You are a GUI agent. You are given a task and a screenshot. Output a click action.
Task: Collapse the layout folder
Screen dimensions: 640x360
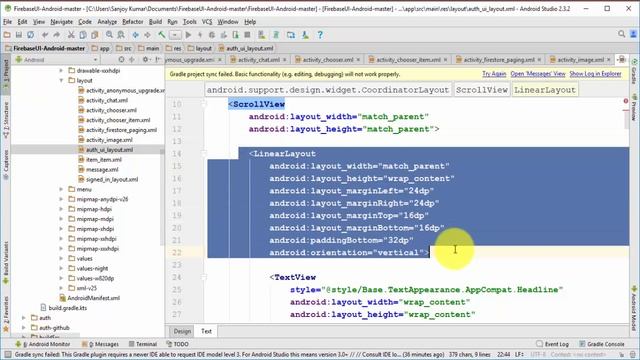point(61,80)
